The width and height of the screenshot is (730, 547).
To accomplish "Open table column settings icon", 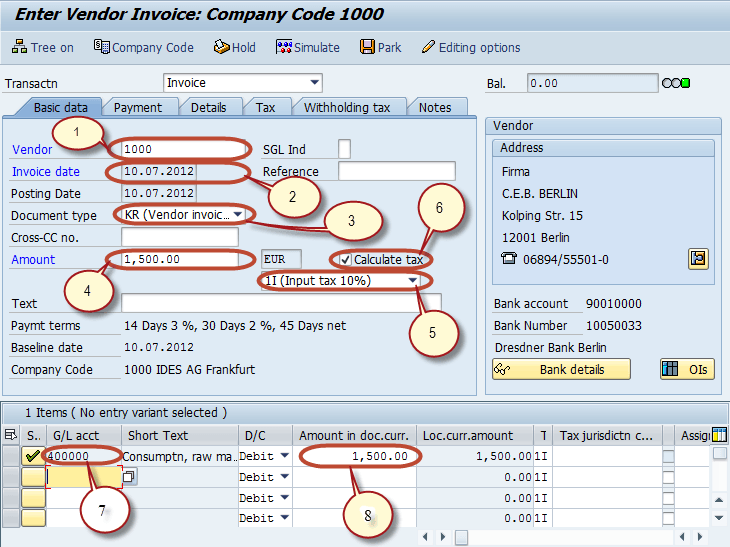I will pos(718,434).
